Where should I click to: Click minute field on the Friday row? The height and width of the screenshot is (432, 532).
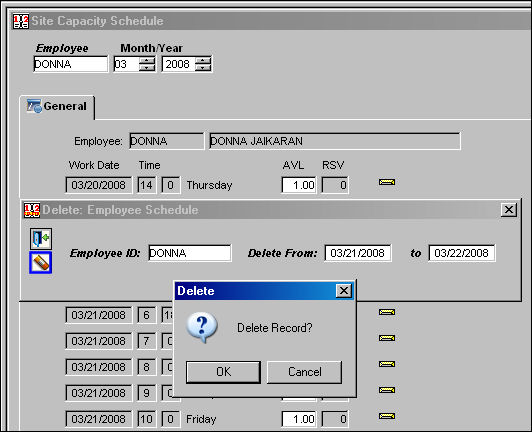point(171,419)
